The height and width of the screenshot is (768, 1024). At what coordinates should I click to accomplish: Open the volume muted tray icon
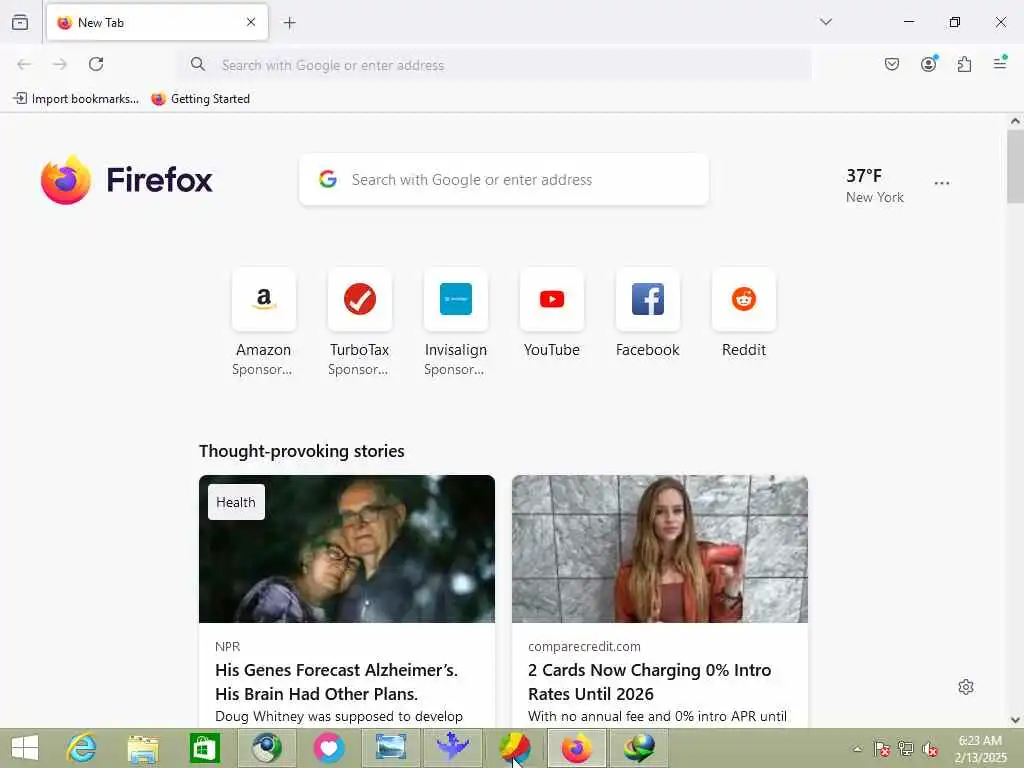click(x=930, y=748)
